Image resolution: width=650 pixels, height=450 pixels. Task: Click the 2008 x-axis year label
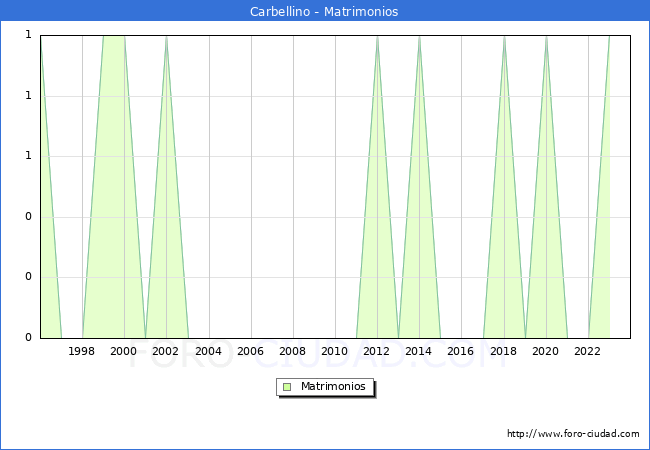coord(292,351)
